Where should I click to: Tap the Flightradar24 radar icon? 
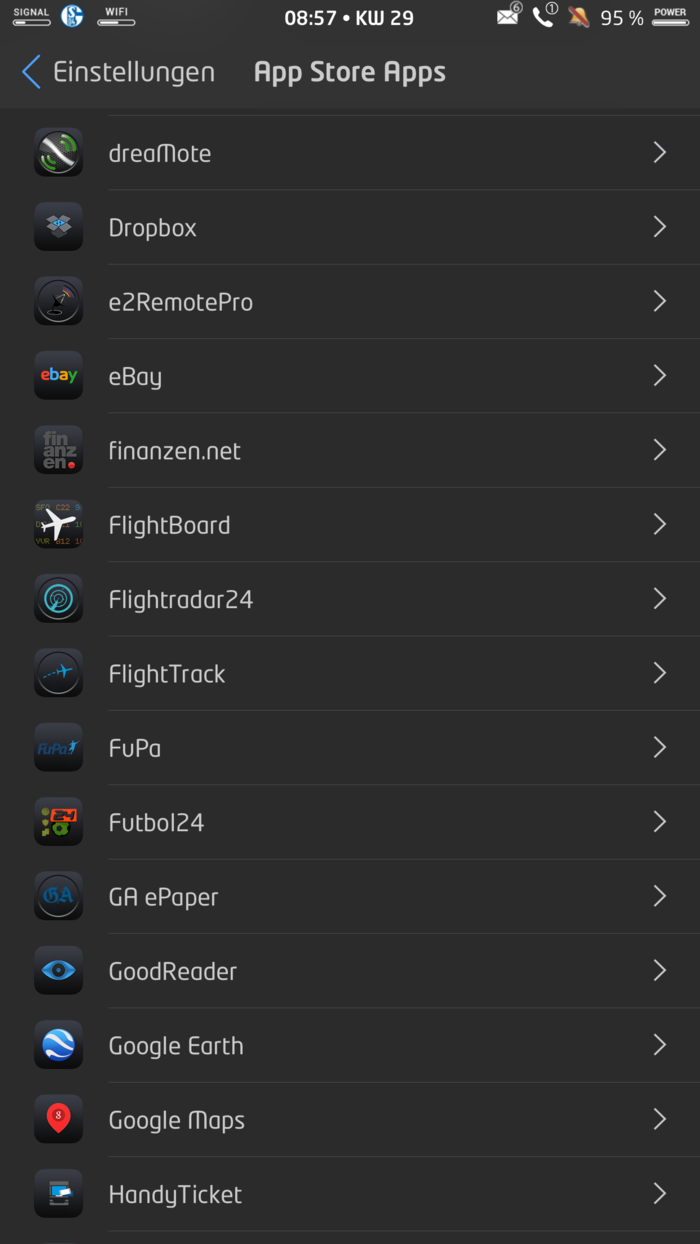pyautogui.click(x=58, y=599)
